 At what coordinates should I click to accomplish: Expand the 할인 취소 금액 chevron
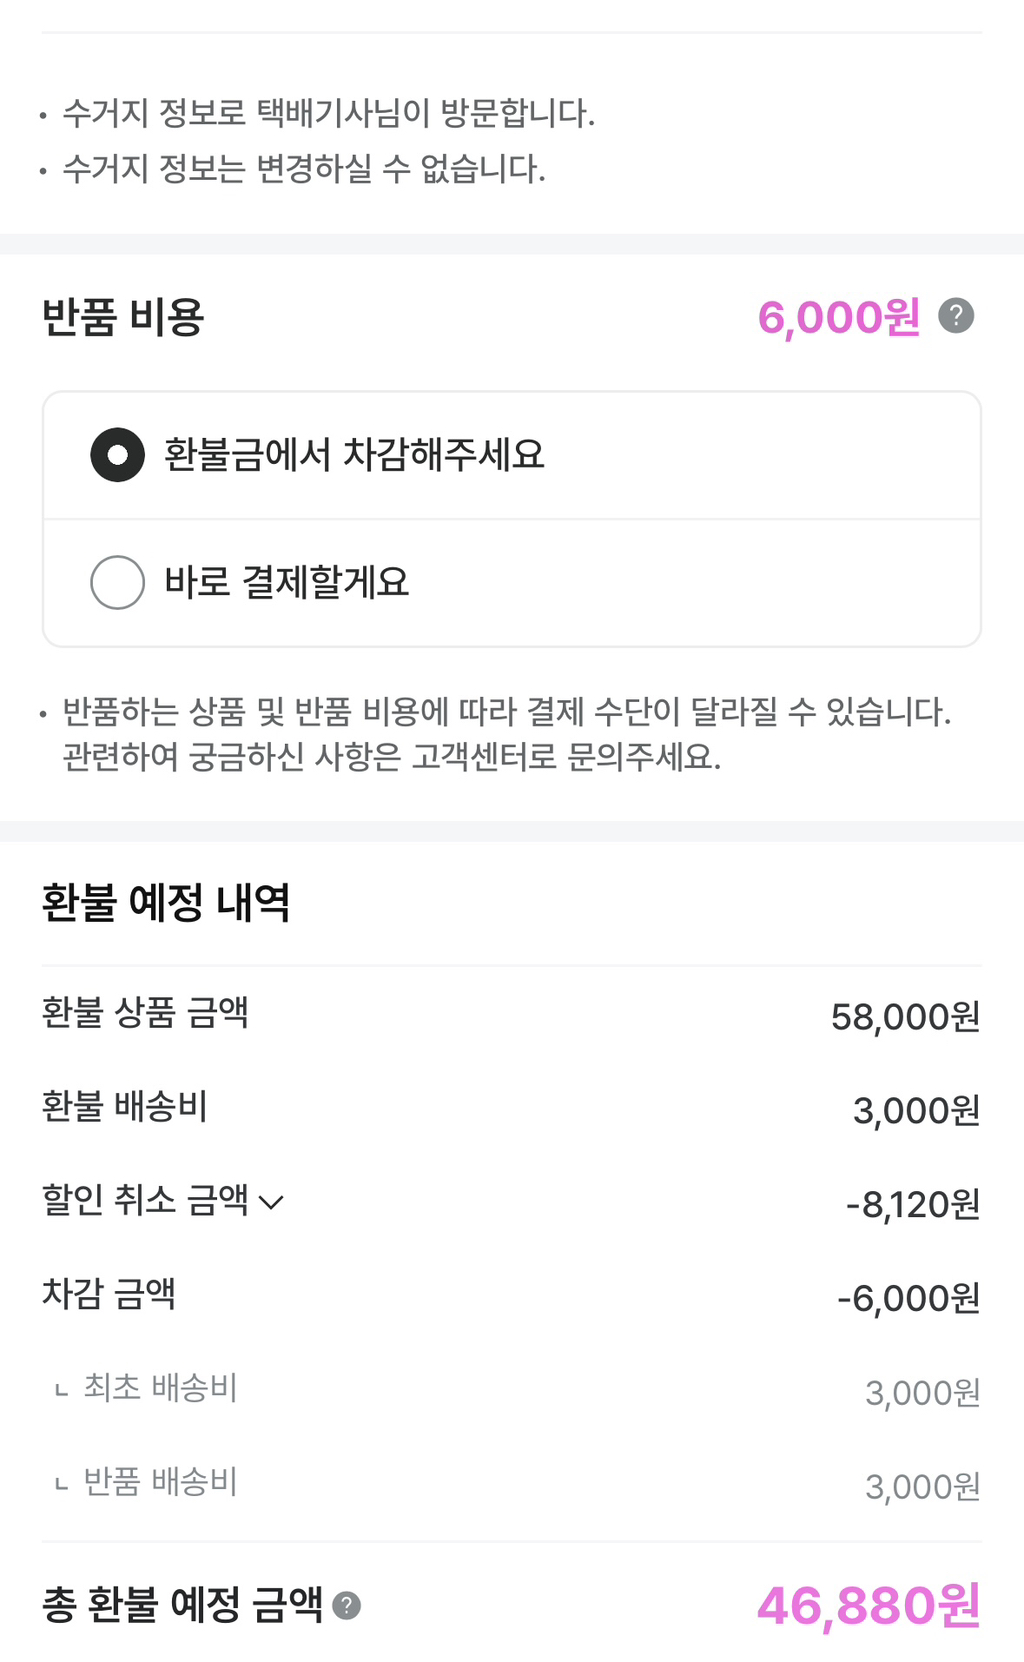tap(271, 1202)
